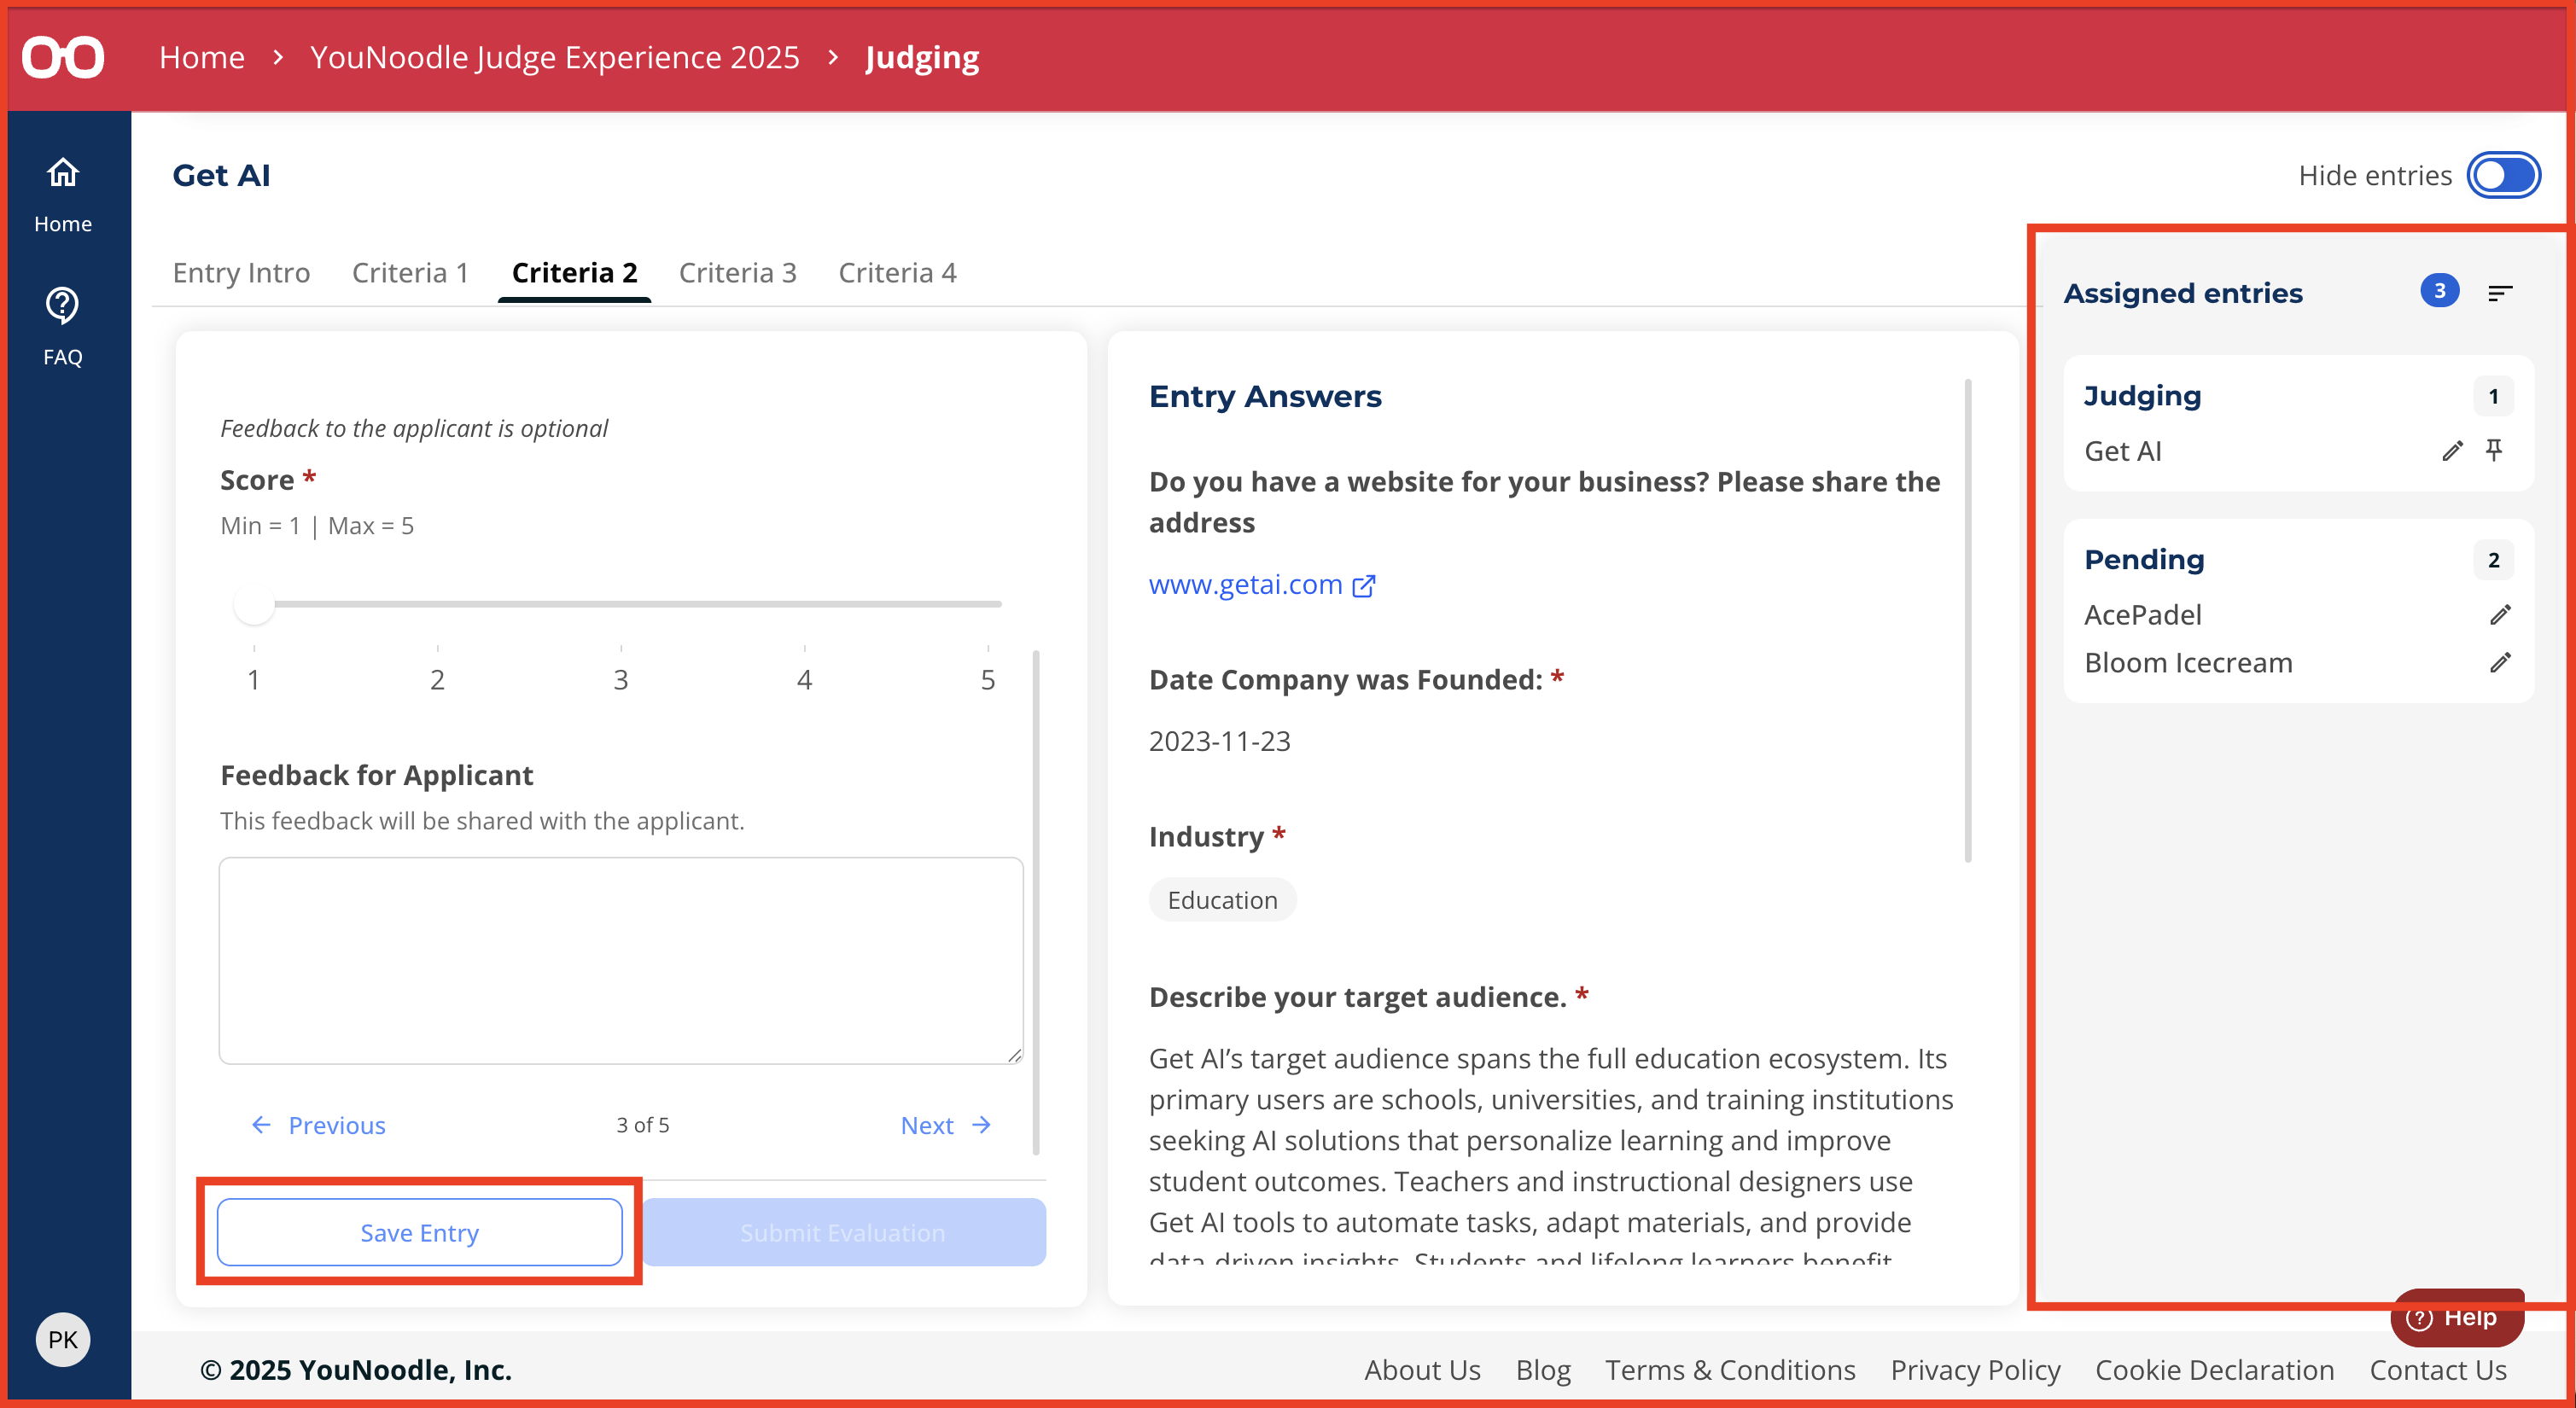
Task: Click the PK user avatar
Action: (63, 1340)
